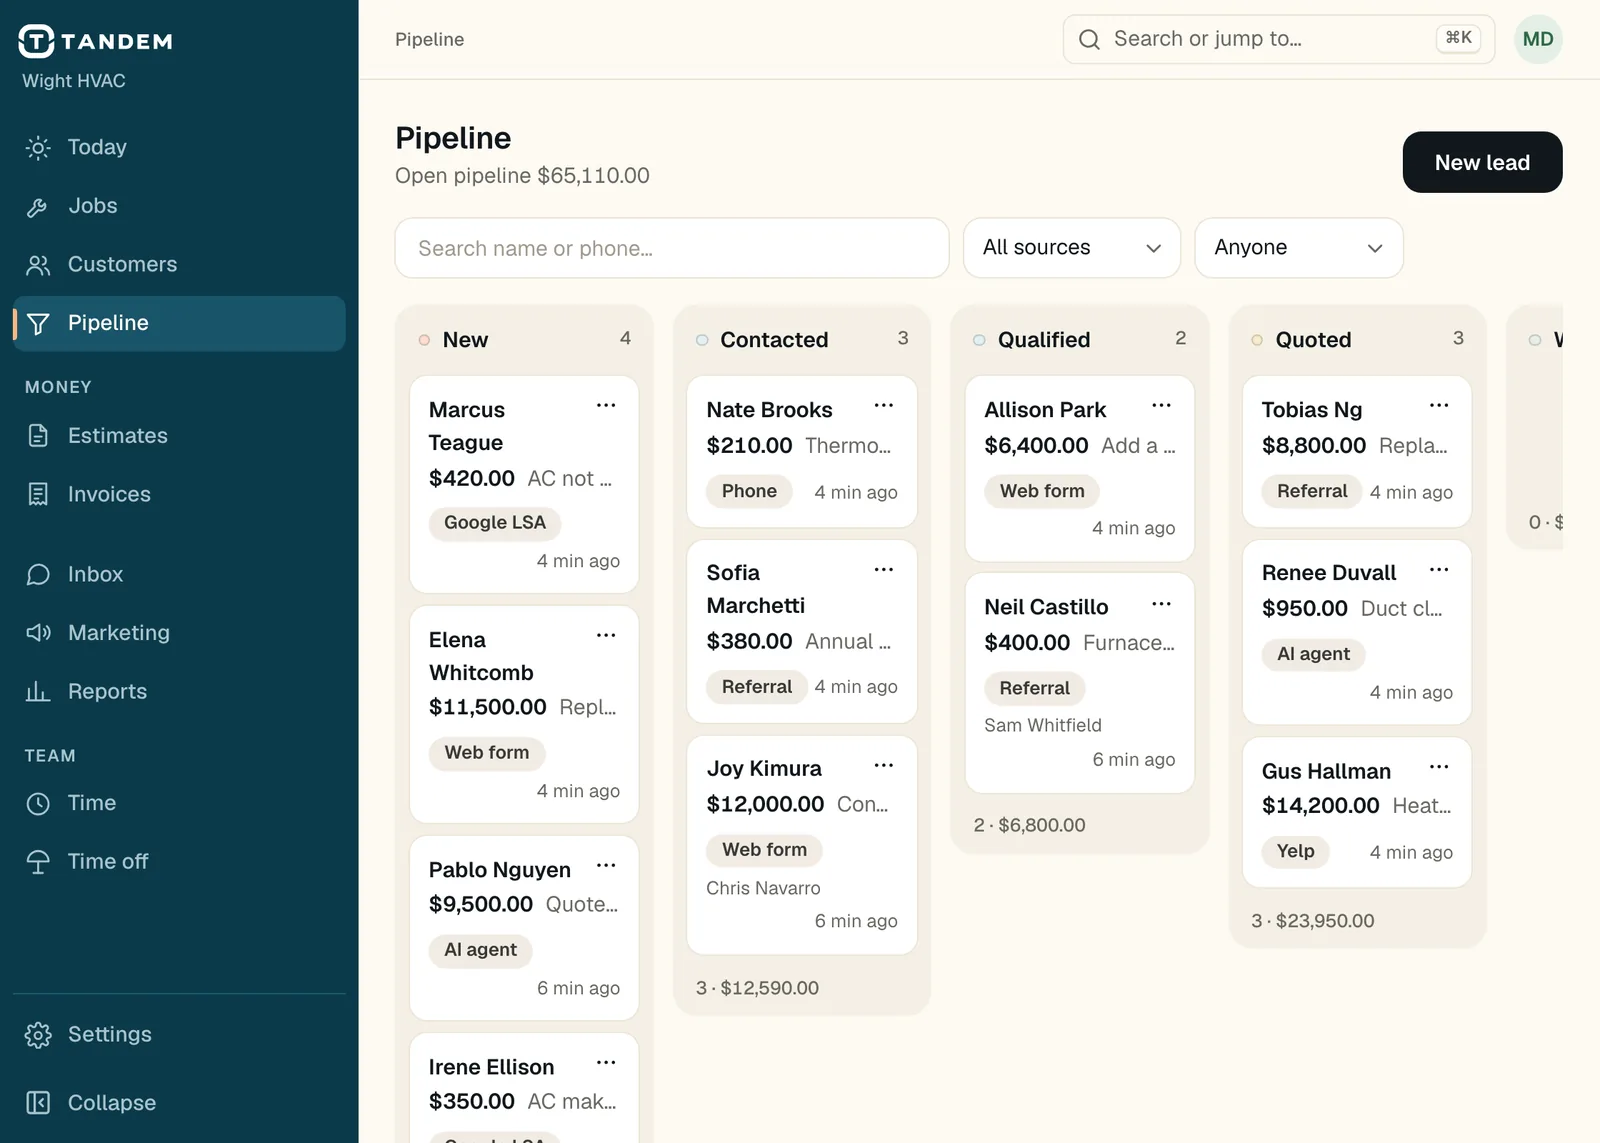Click Pipeline breadcrumb at top
1600x1143 pixels.
point(429,39)
